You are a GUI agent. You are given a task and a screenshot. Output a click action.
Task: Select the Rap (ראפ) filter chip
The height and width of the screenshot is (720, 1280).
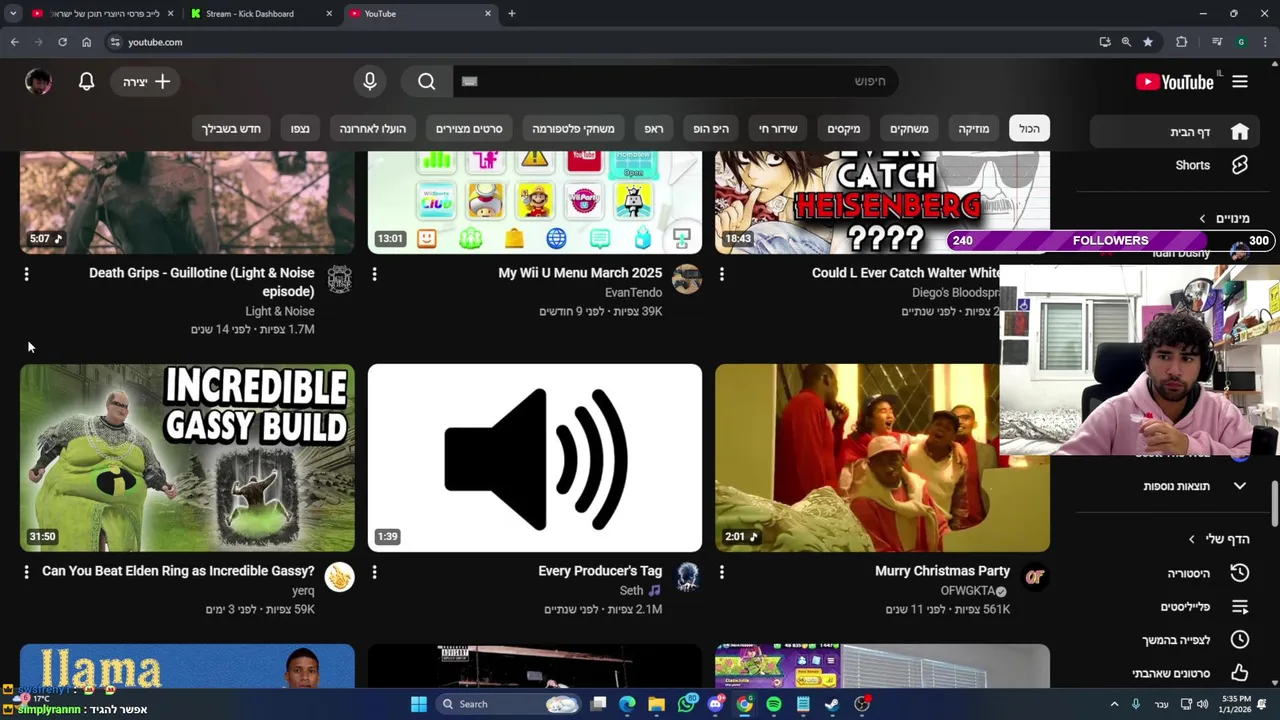coord(654,128)
